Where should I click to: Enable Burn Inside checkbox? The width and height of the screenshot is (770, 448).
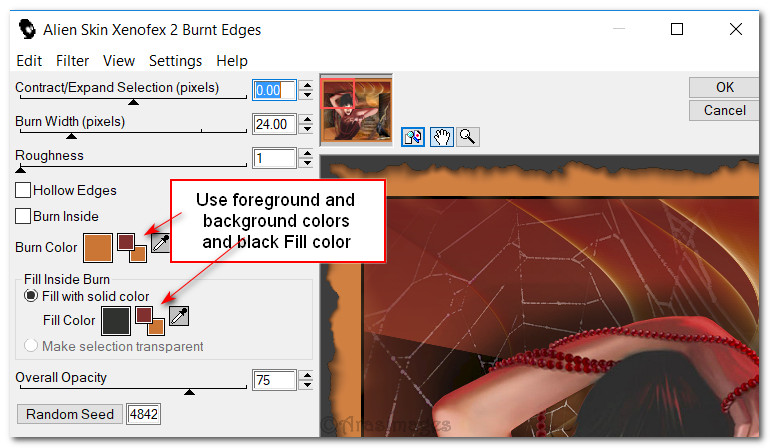(23, 216)
